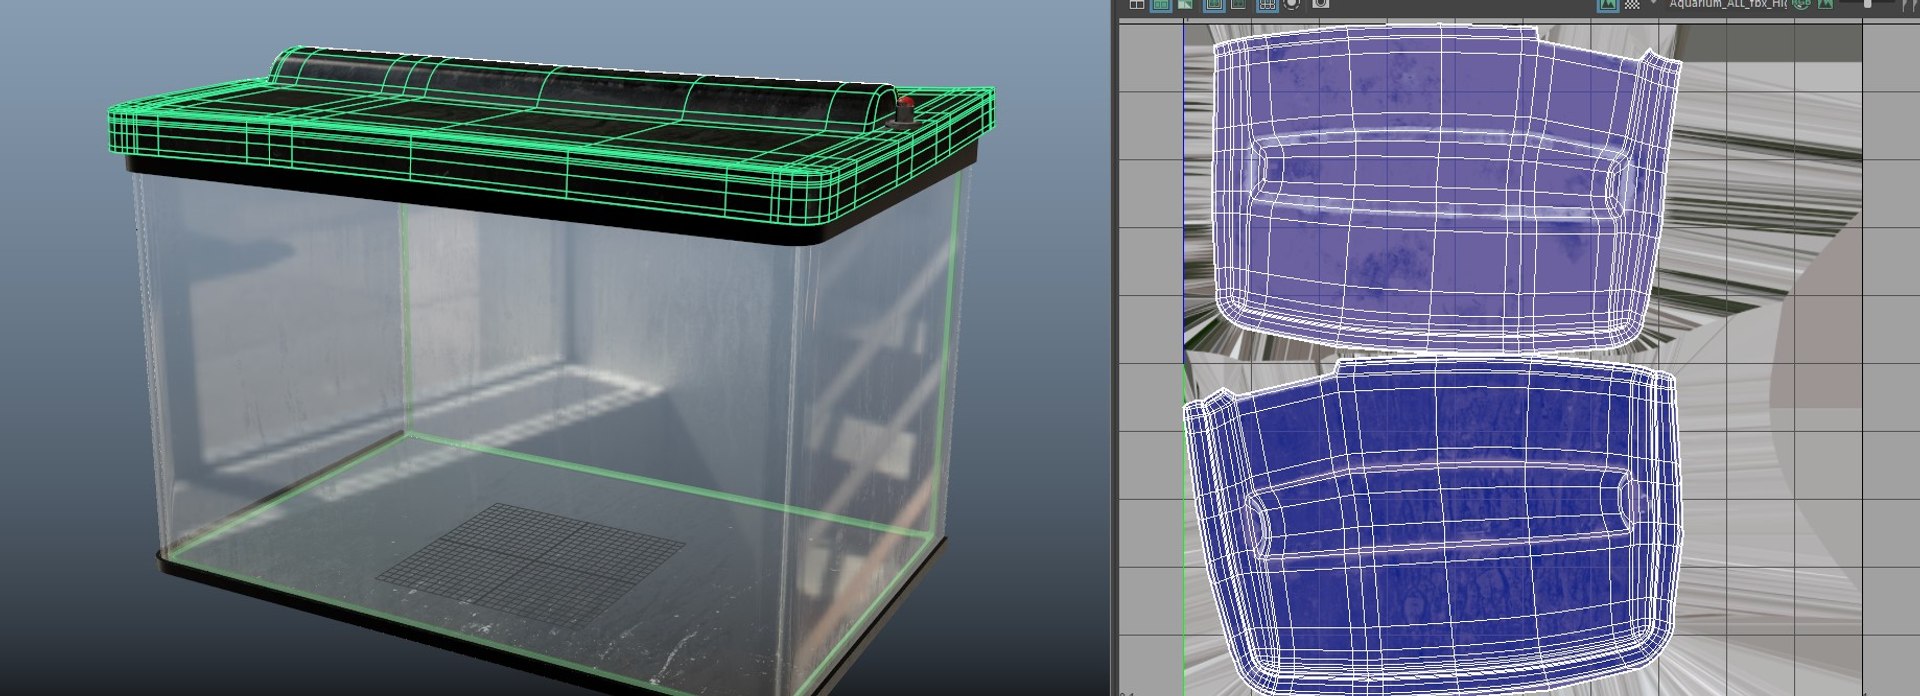Click the camera UV snapshot icon

point(1321,4)
